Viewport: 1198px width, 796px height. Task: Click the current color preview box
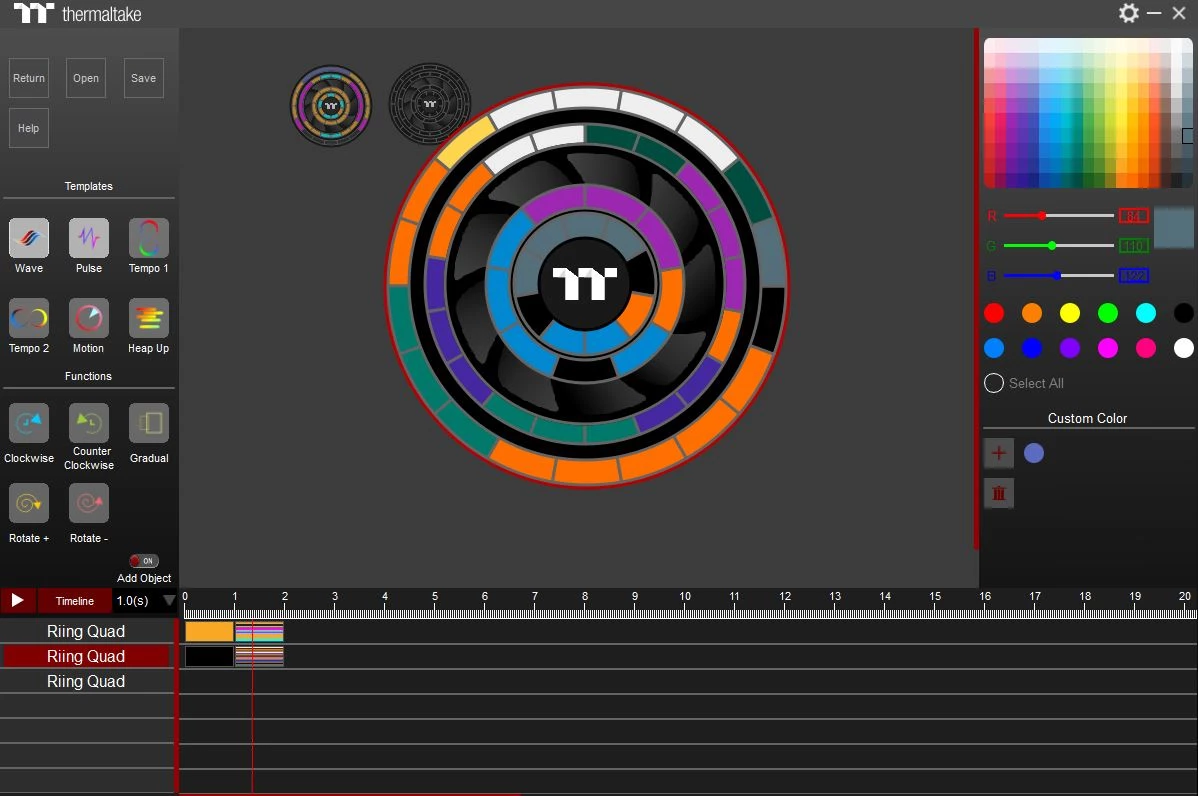click(x=1174, y=228)
